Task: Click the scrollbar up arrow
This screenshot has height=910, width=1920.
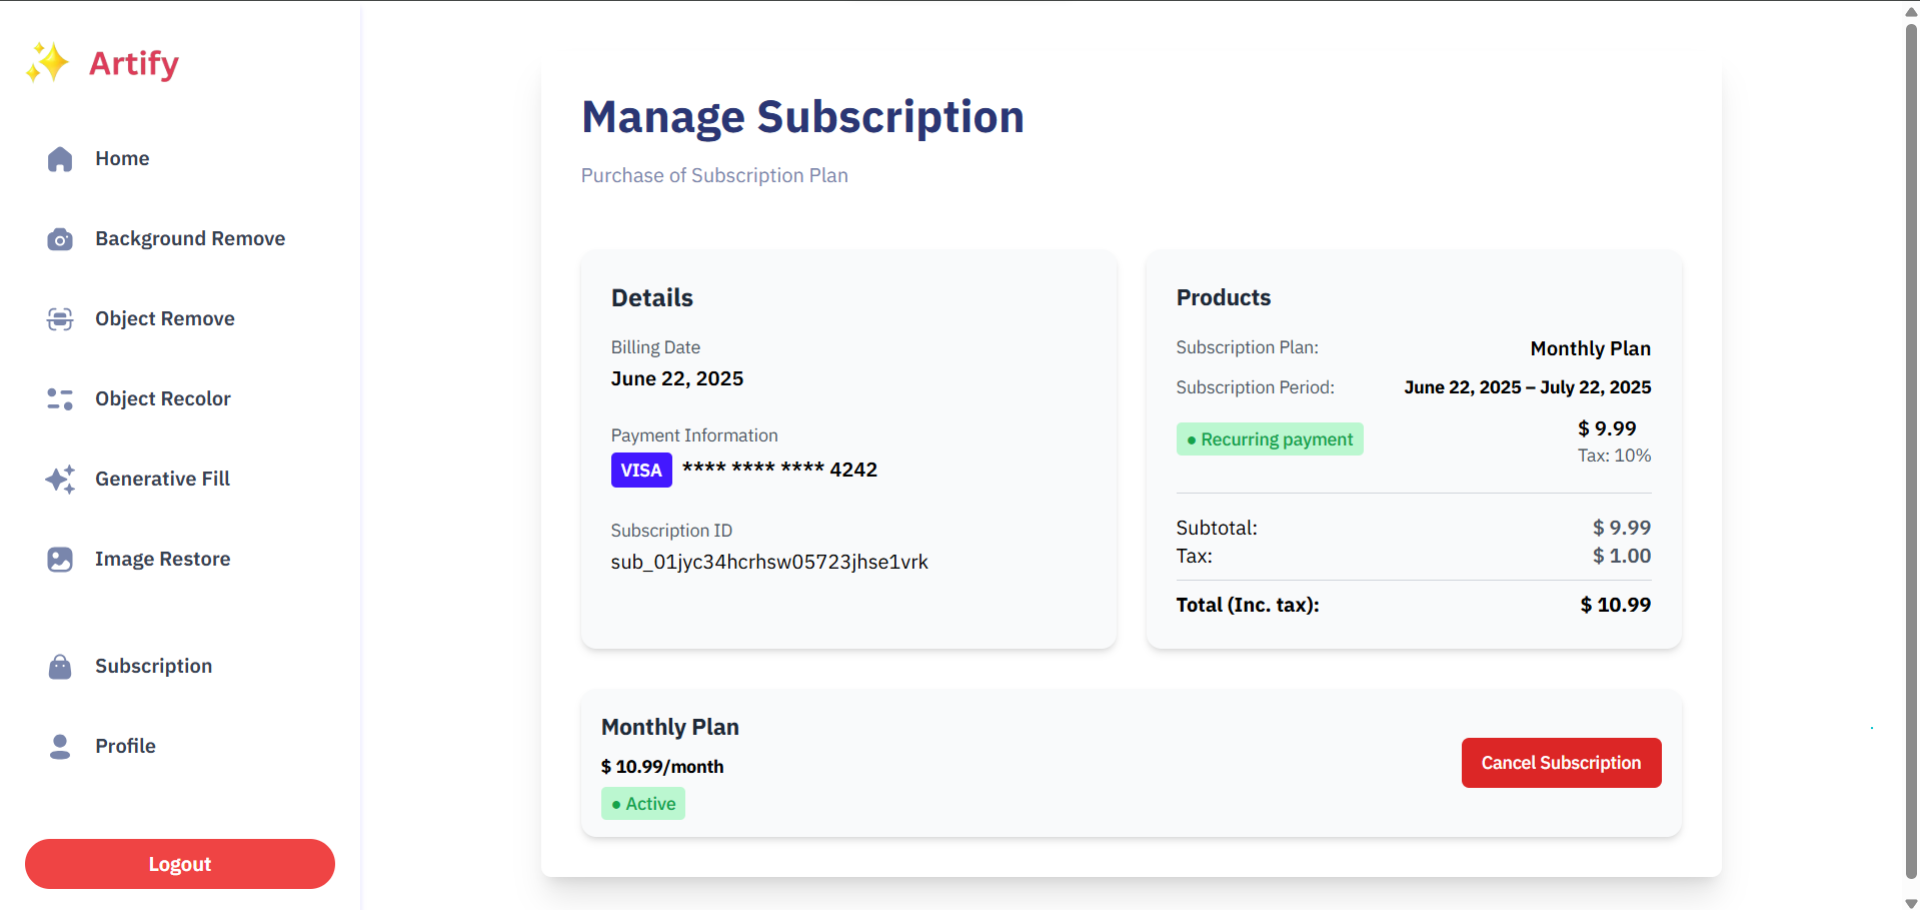Action: pos(1911,10)
